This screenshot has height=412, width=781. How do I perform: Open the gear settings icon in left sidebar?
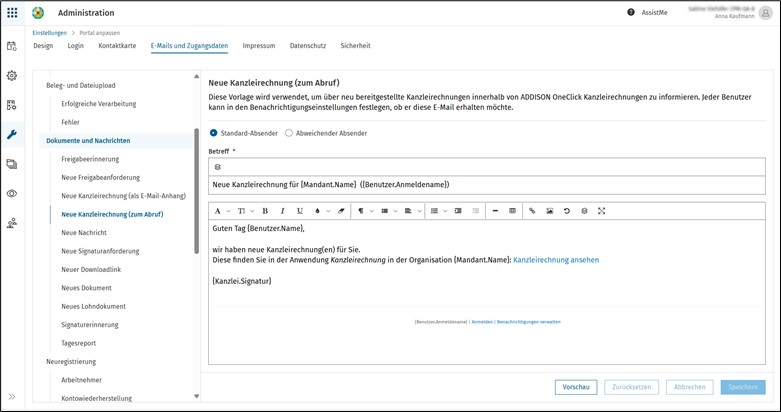click(x=11, y=76)
